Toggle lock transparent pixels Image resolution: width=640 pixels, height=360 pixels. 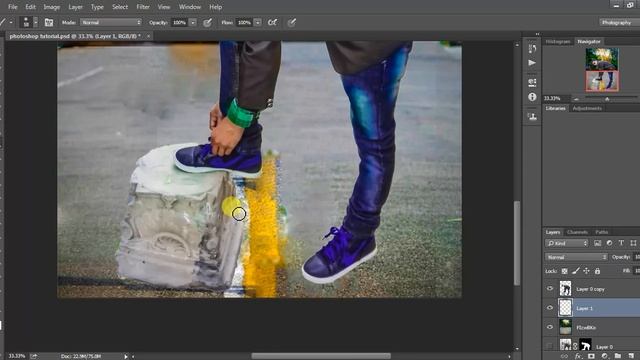click(564, 271)
